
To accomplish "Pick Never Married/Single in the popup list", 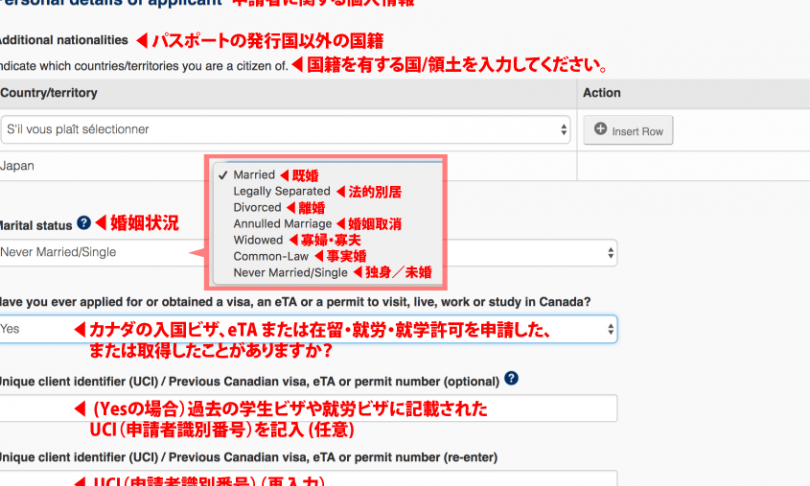I will [x=290, y=272].
